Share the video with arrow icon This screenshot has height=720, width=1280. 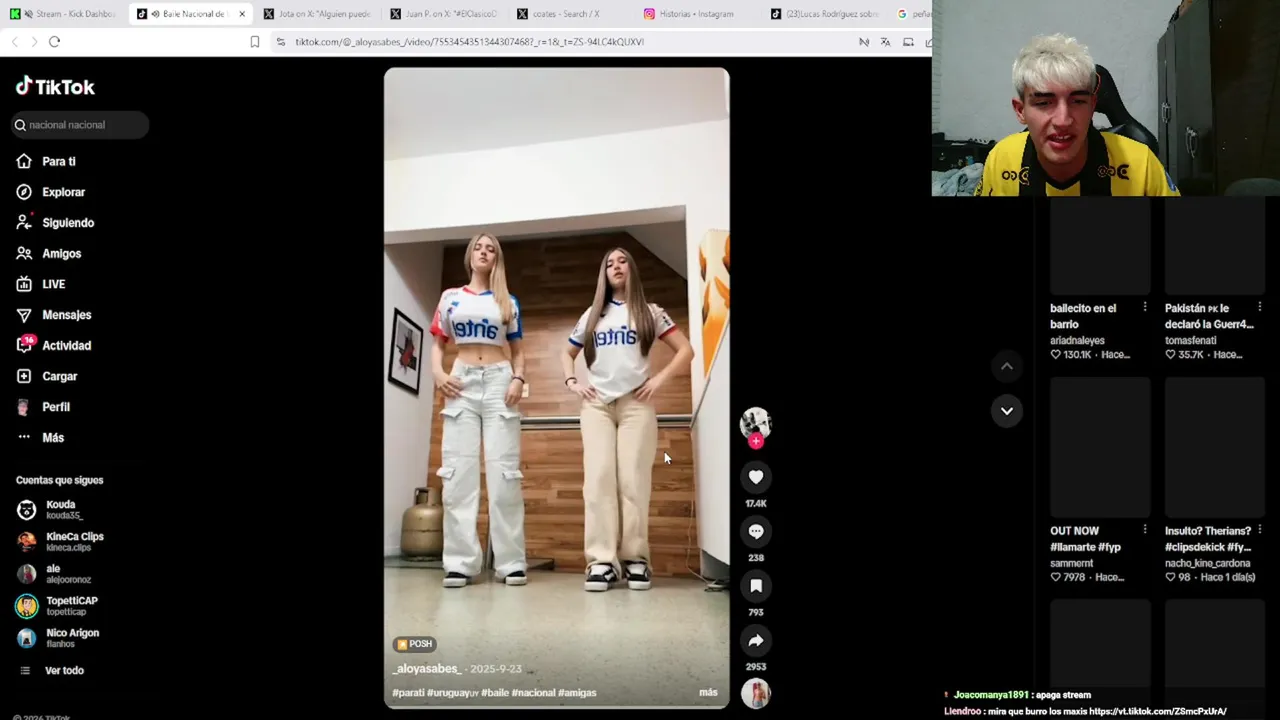[756, 640]
